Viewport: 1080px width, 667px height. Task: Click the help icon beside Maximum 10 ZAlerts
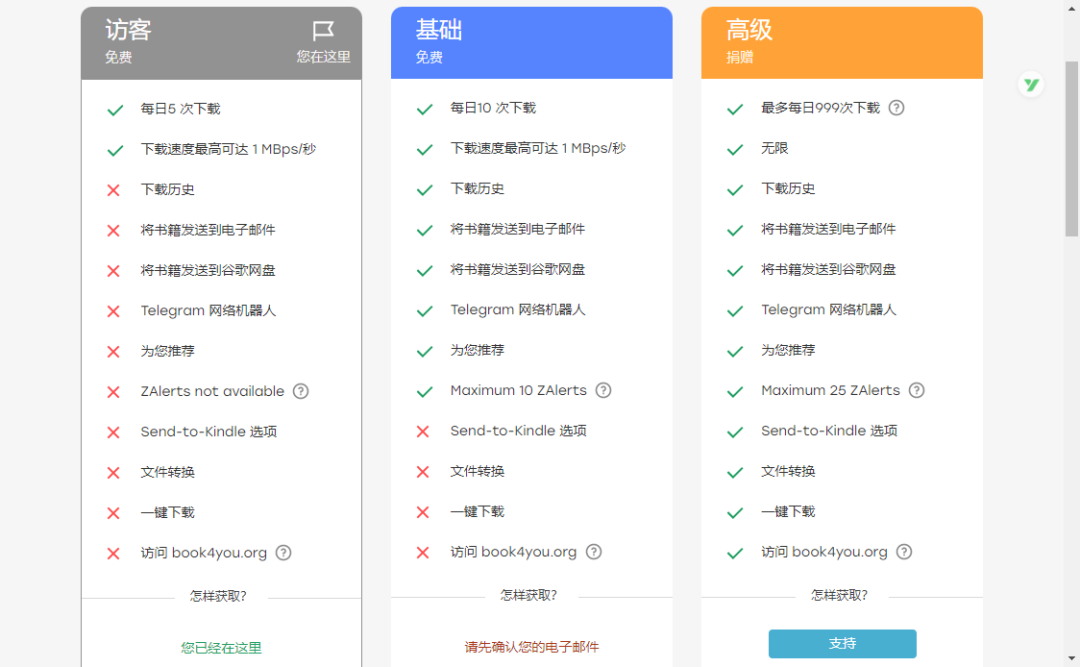point(603,391)
